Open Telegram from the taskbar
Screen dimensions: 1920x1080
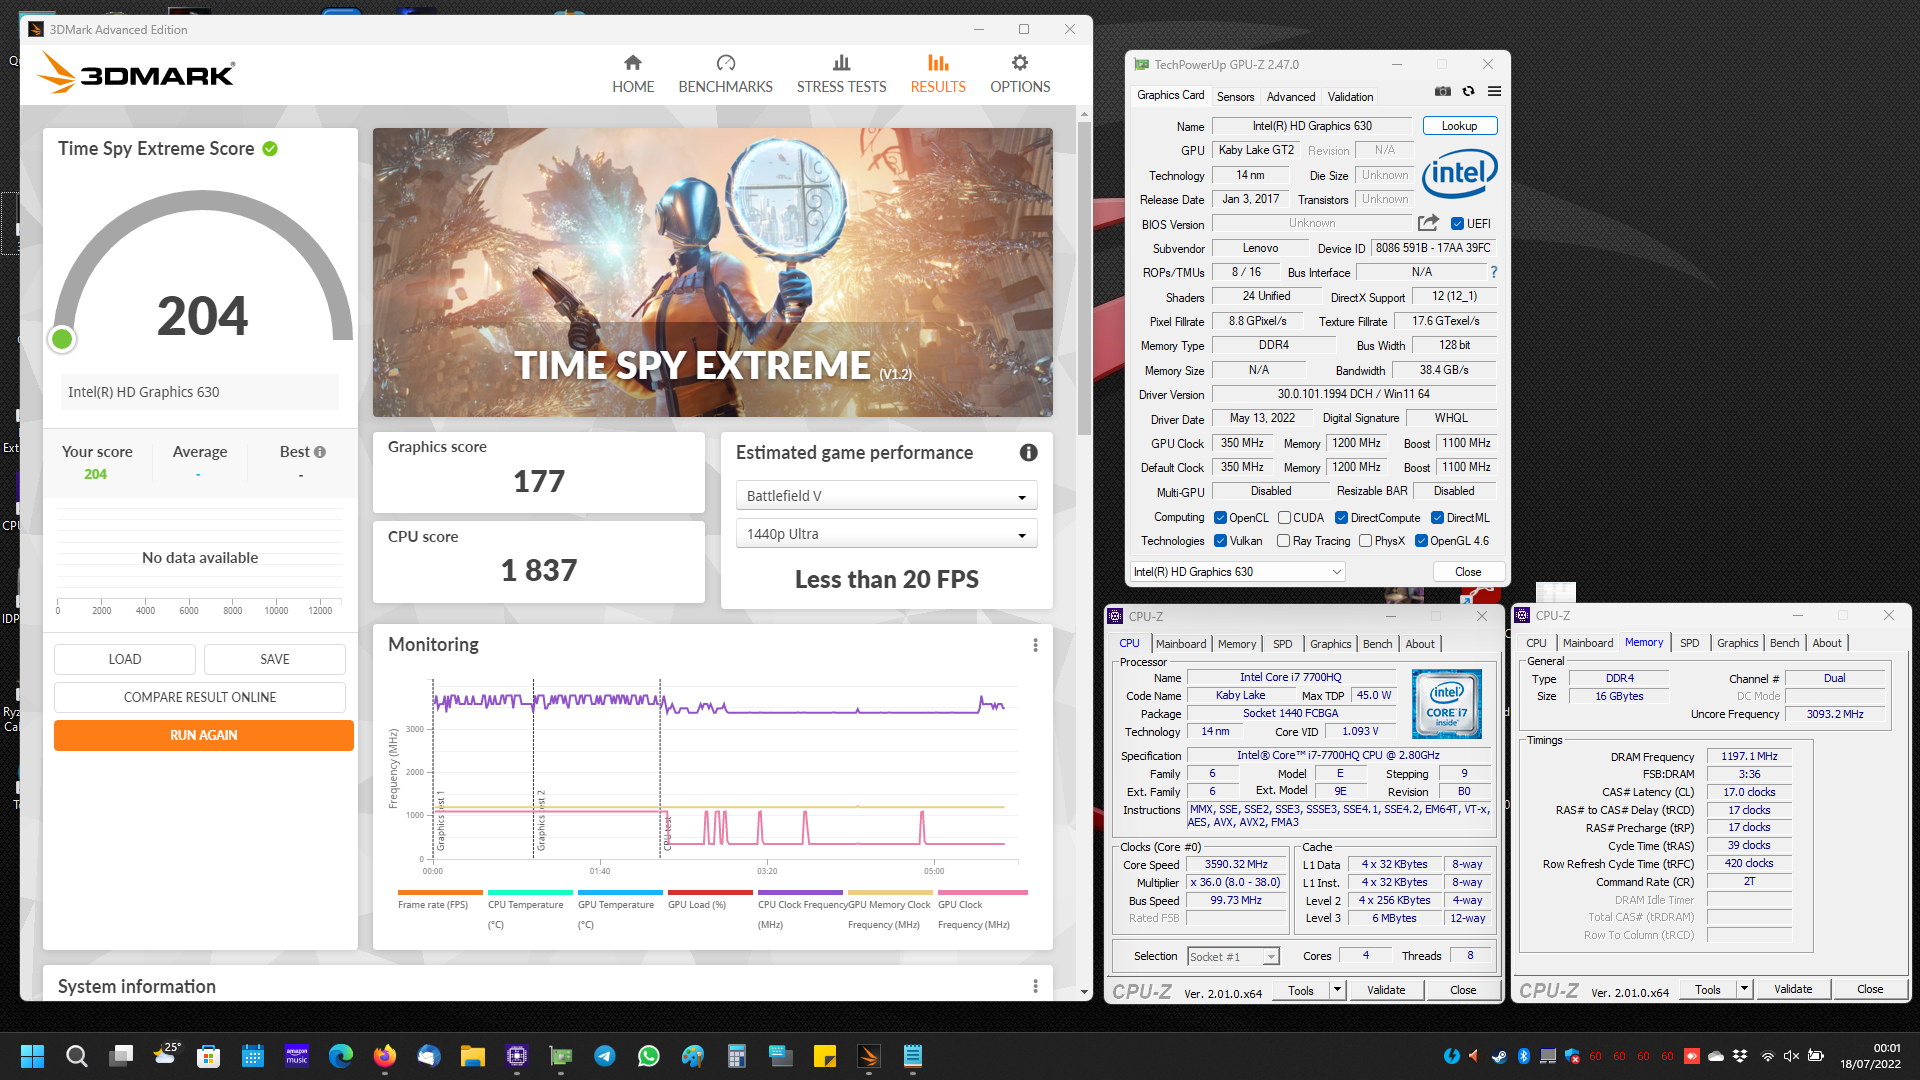(604, 1056)
